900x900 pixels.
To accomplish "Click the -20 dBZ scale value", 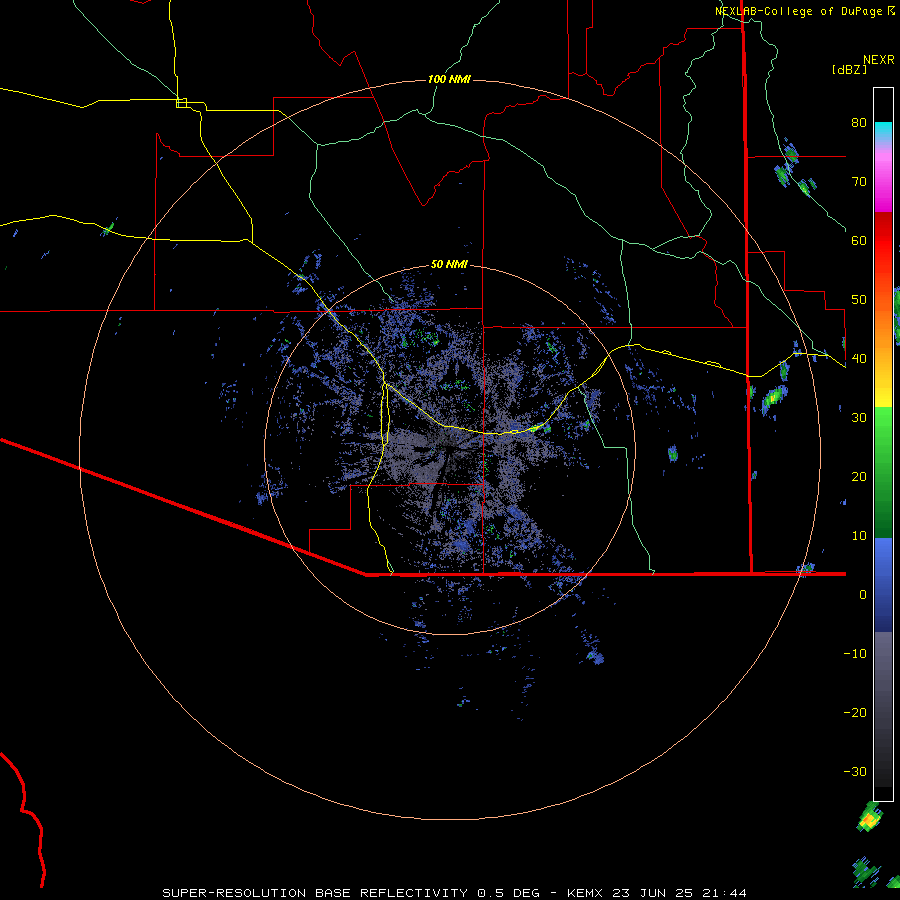I will 855,712.
